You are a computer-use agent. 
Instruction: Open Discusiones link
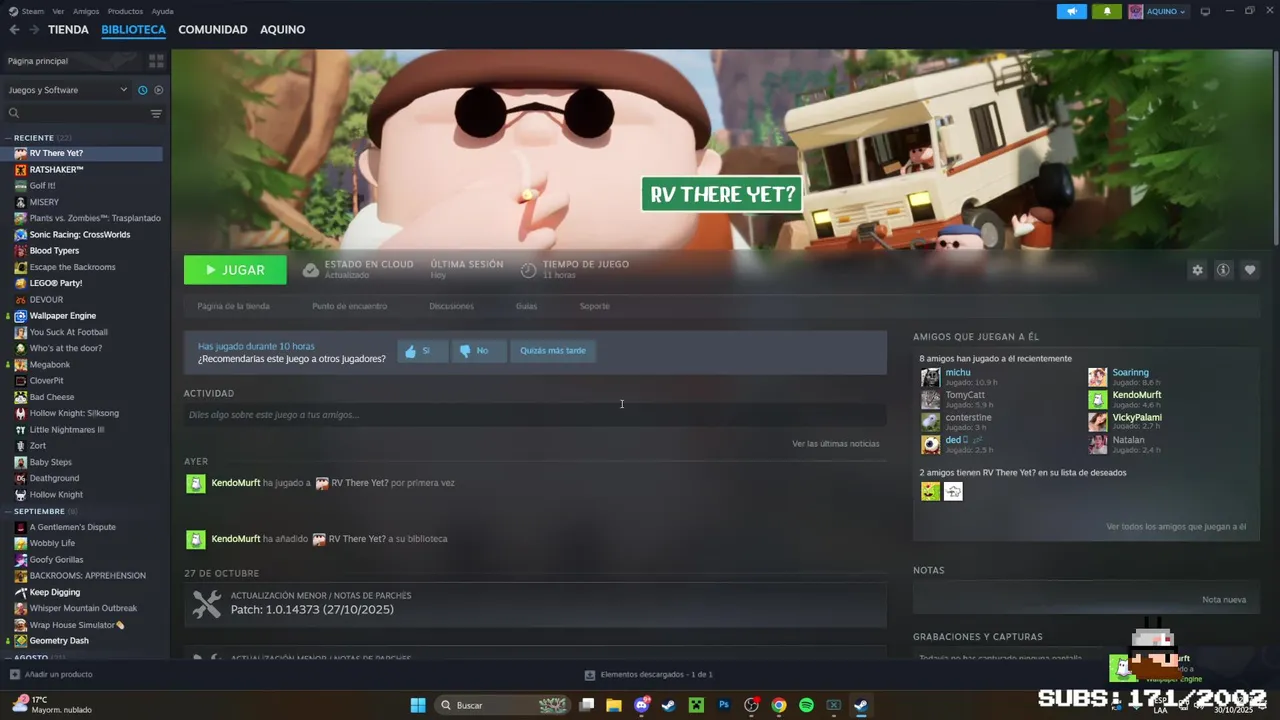pos(451,306)
